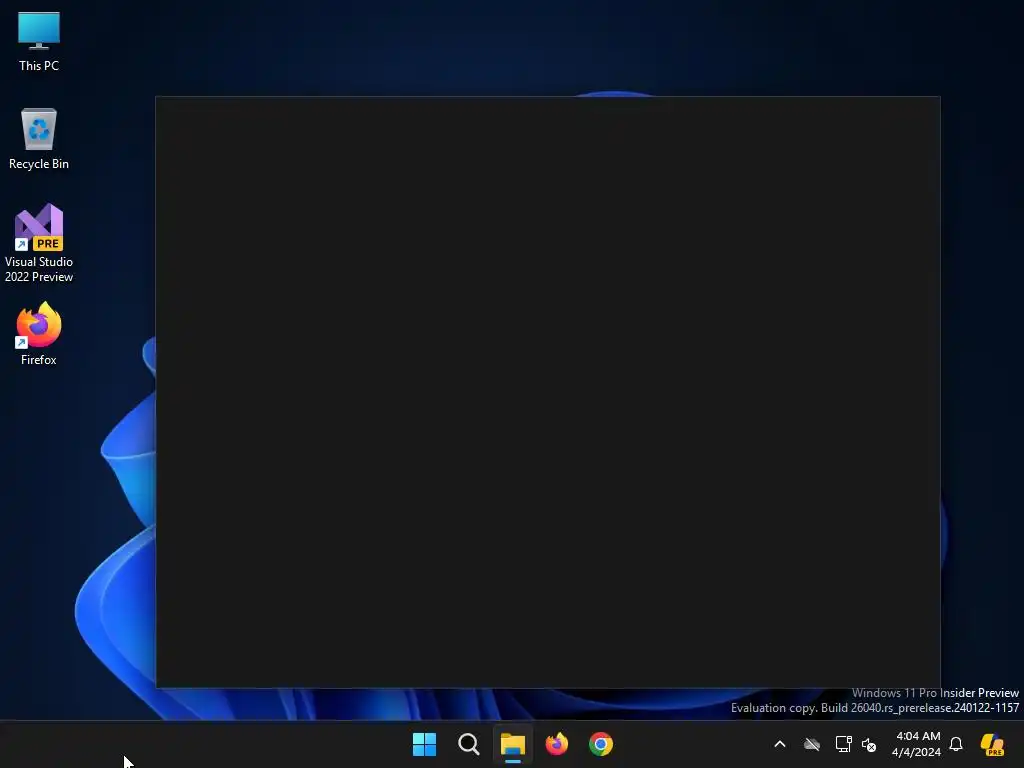1024x768 pixels.
Task: Open network status tray icon
Action: coord(843,744)
